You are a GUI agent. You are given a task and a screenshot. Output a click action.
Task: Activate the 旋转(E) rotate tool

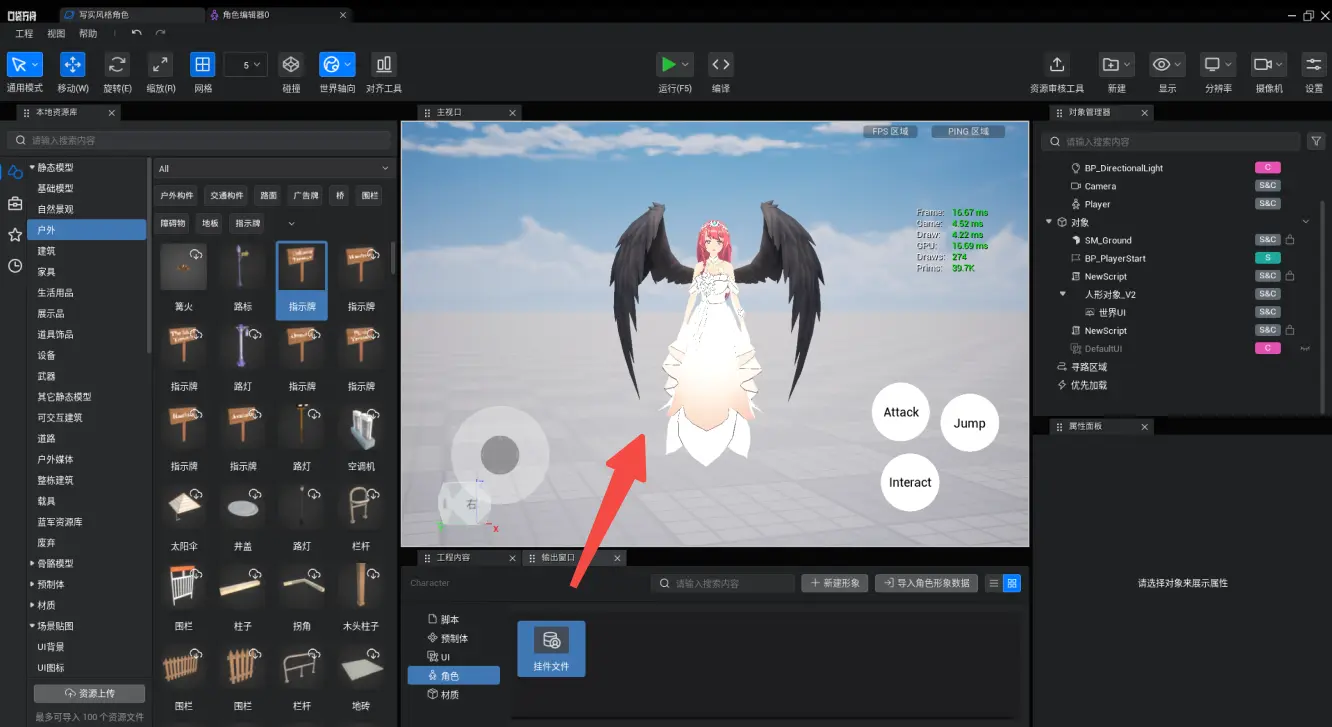click(117, 64)
